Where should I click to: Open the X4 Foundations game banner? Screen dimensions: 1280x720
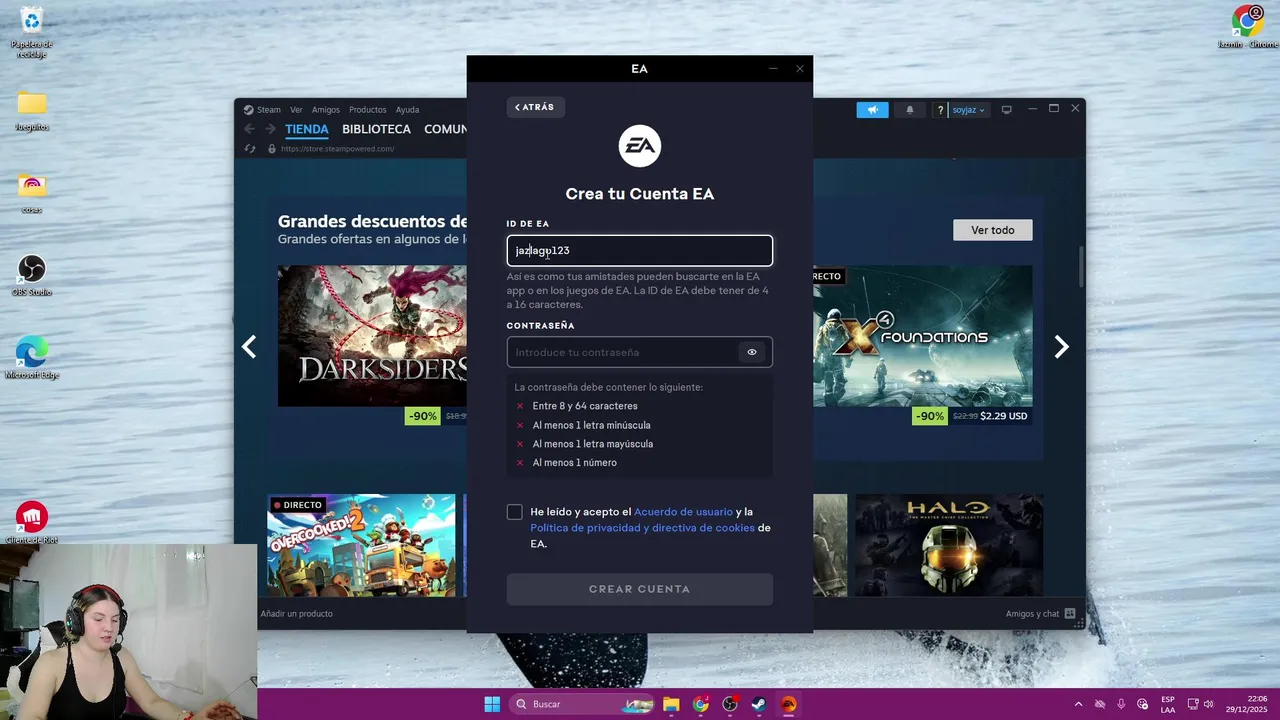point(923,336)
